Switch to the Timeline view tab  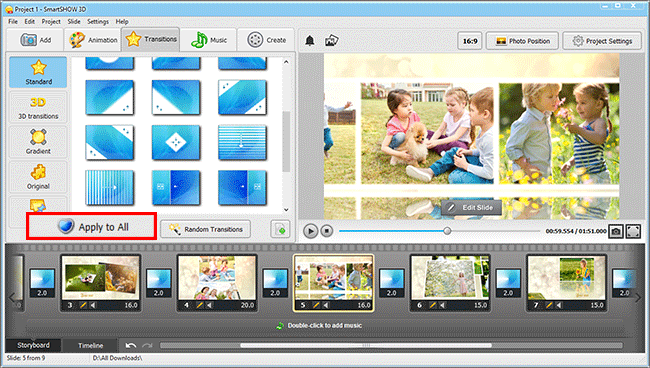click(90, 345)
